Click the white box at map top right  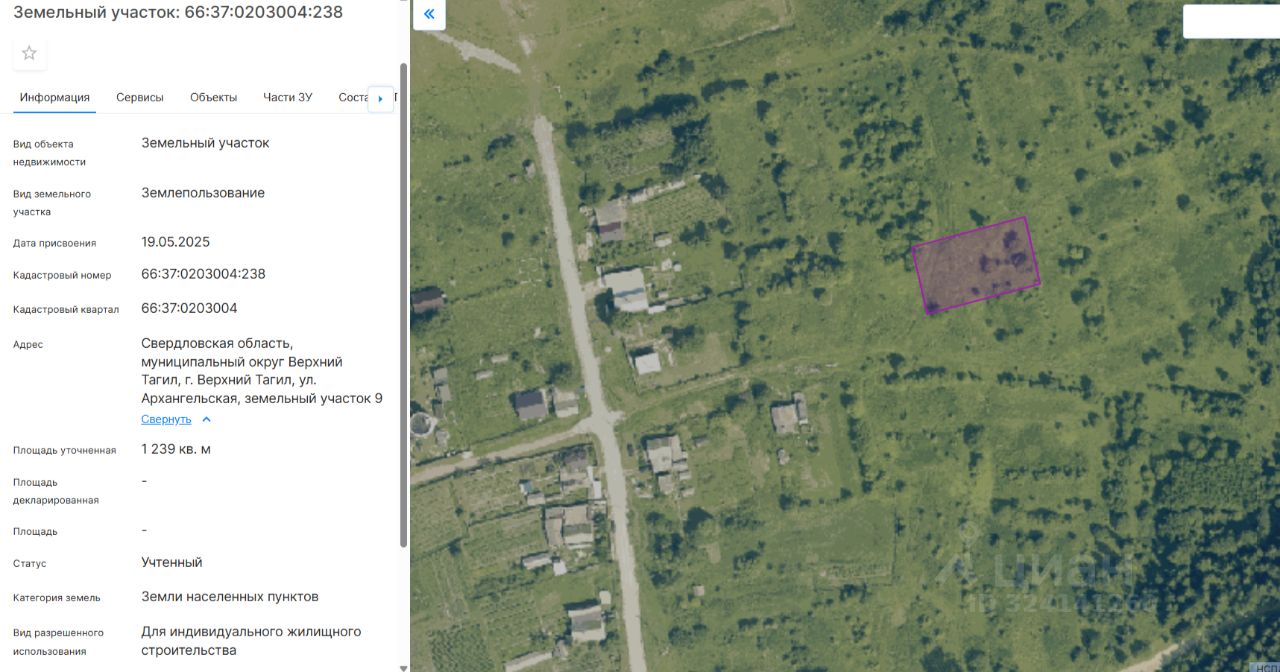[1231, 21]
